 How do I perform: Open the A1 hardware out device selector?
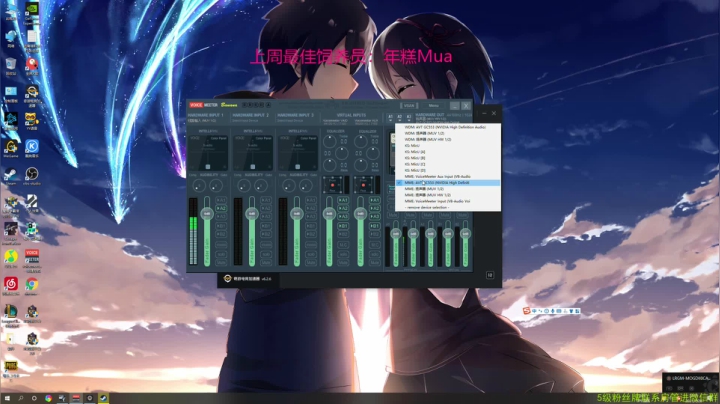390,118
